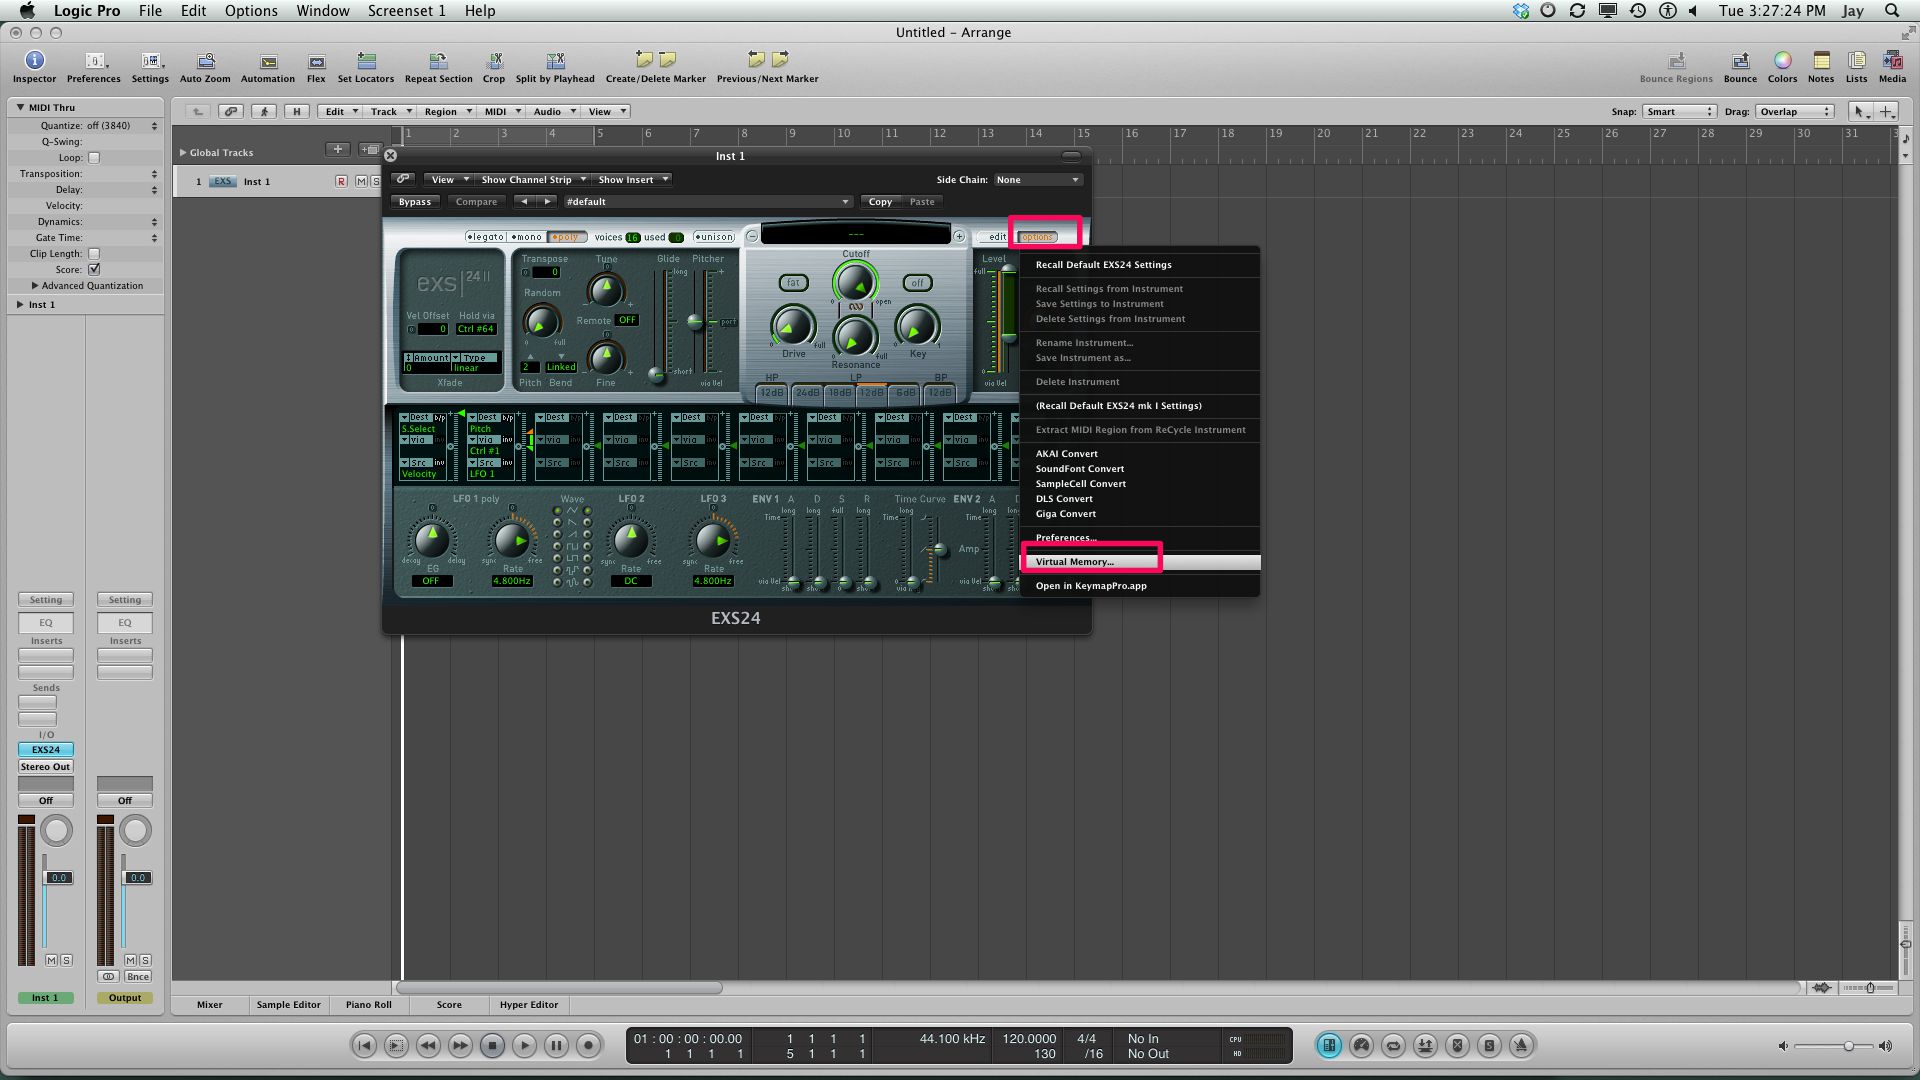Click the Arrange area link icon
Screen dimensions: 1920x1080
pyautogui.click(x=231, y=111)
